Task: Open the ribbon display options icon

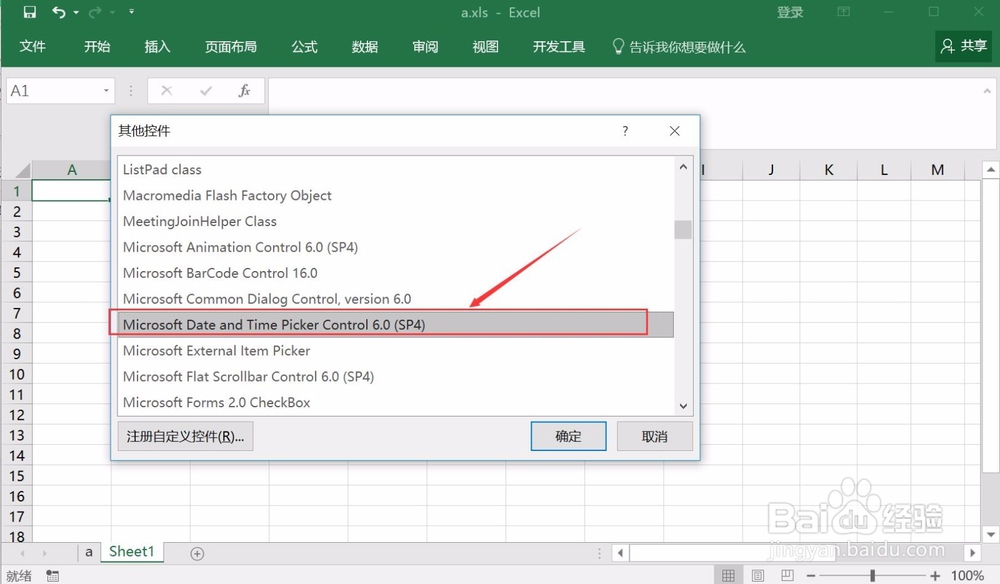Action: pos(843,11)
